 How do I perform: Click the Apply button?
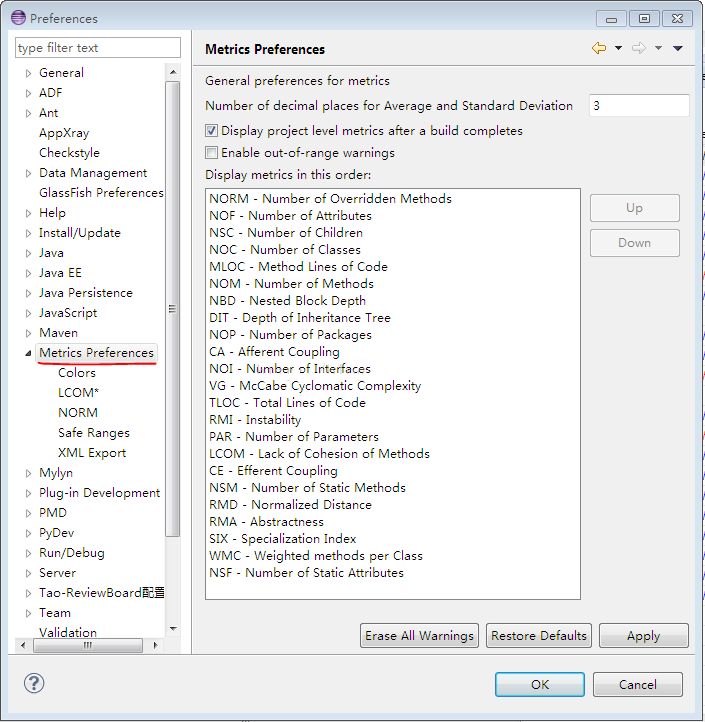644,635
